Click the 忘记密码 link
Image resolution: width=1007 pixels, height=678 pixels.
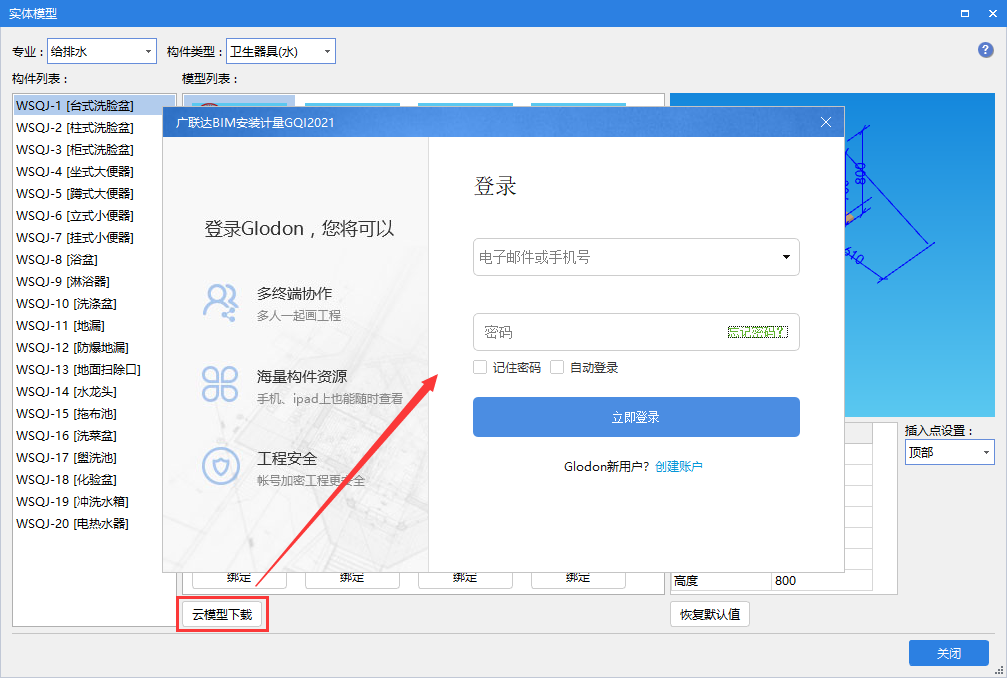757,332
